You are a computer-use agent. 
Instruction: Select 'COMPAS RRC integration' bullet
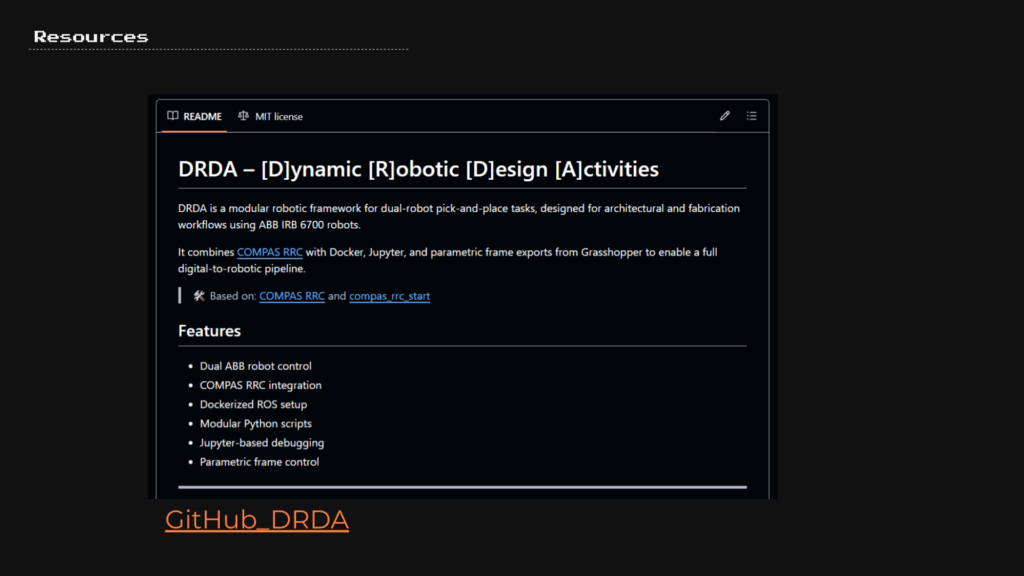[261, 385]
